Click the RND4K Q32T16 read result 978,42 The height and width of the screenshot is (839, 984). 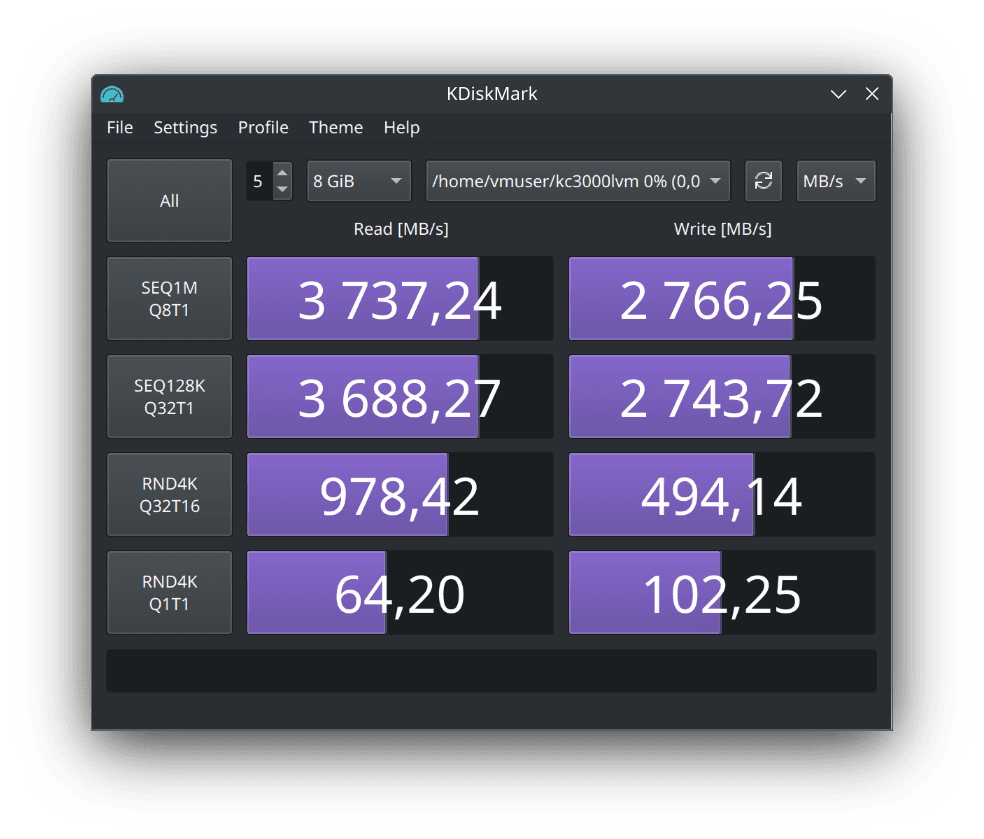click(400, 494)
